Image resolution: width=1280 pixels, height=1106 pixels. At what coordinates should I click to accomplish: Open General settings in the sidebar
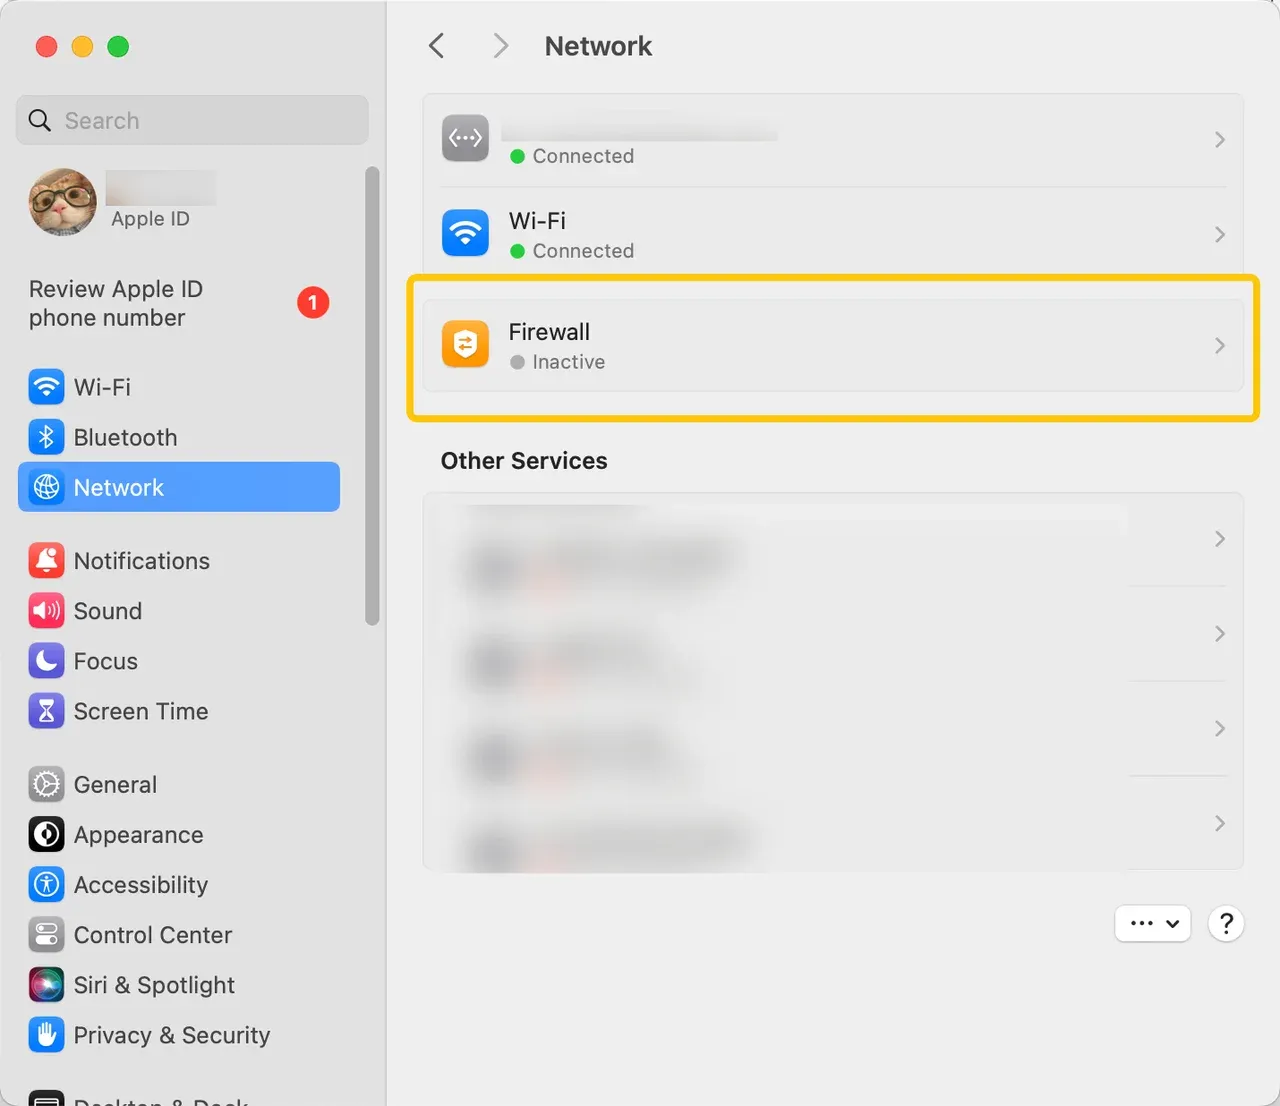click(179, 785)
